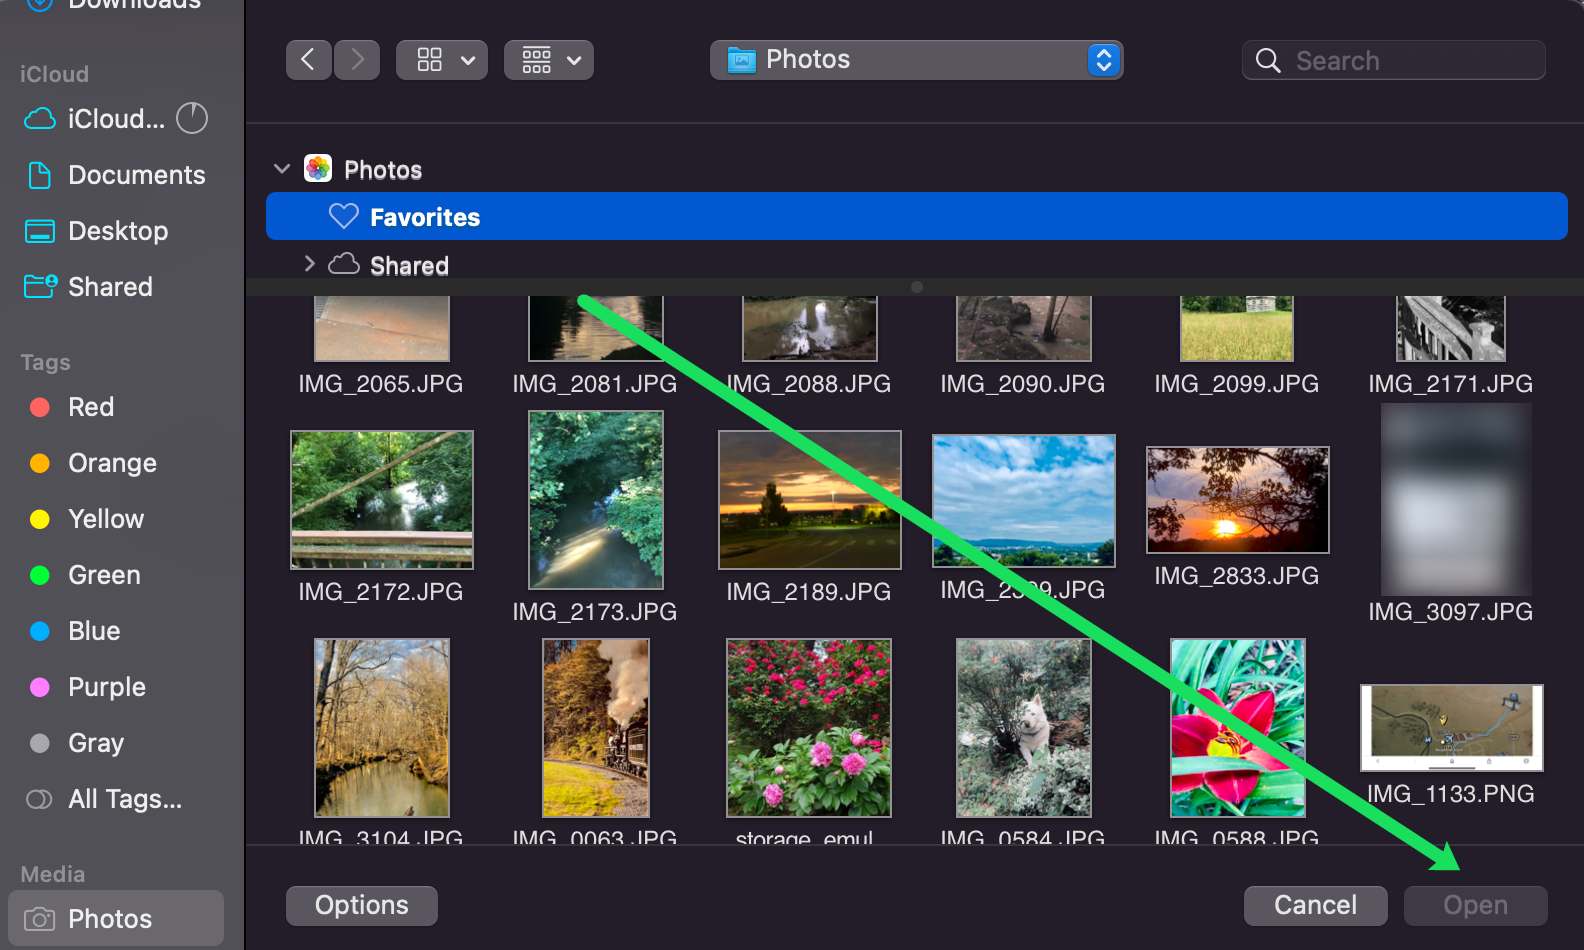This screenshot has height=950, width=1584.
Task: Open the Photos location popup menu
Action: (916, 60)
